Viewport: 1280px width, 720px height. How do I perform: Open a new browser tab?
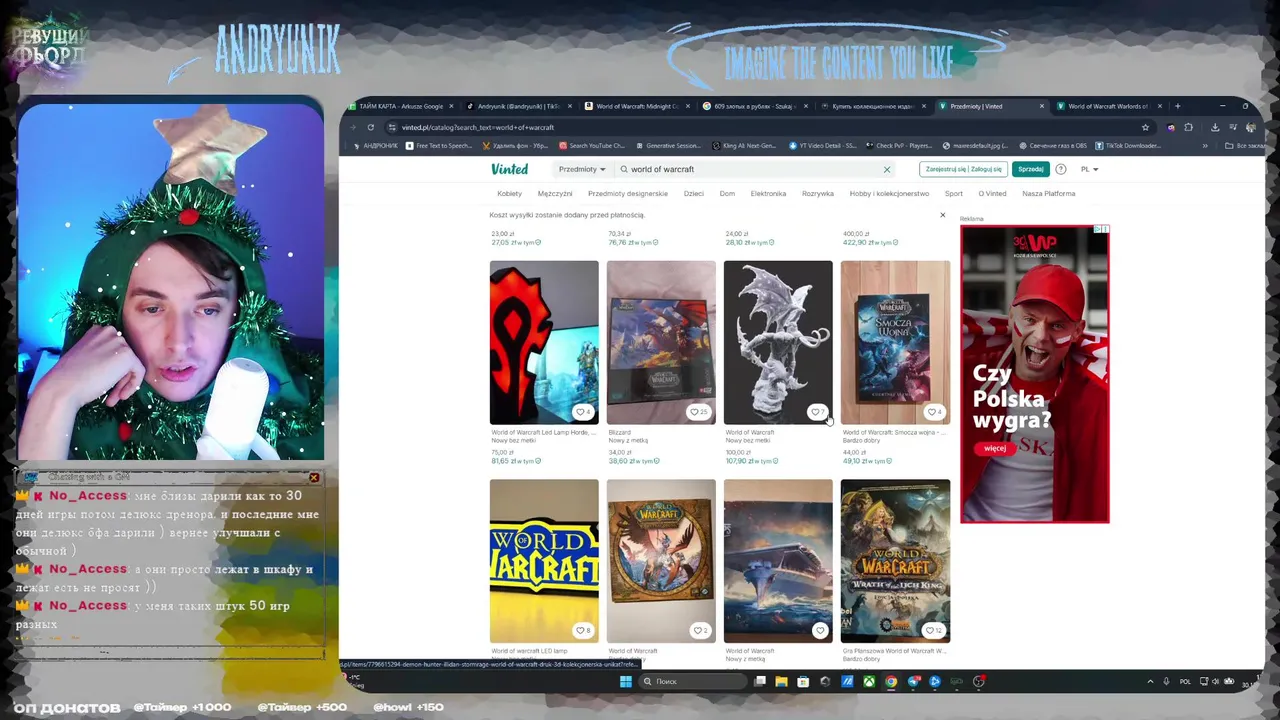(x=1177, y=106)
